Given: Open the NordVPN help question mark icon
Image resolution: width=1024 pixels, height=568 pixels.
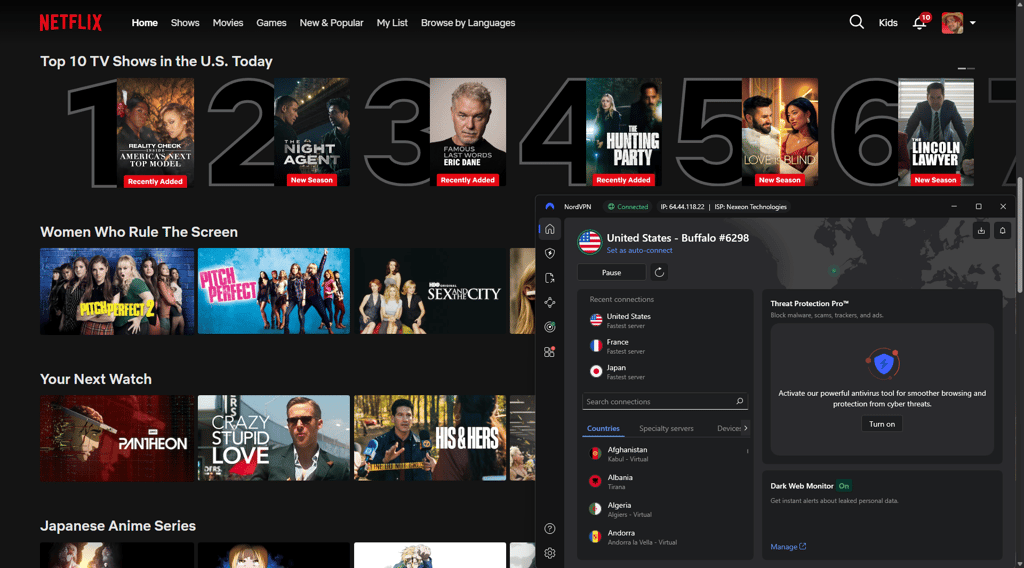Looking at the screenshot, I should click(x=550, y=529).
